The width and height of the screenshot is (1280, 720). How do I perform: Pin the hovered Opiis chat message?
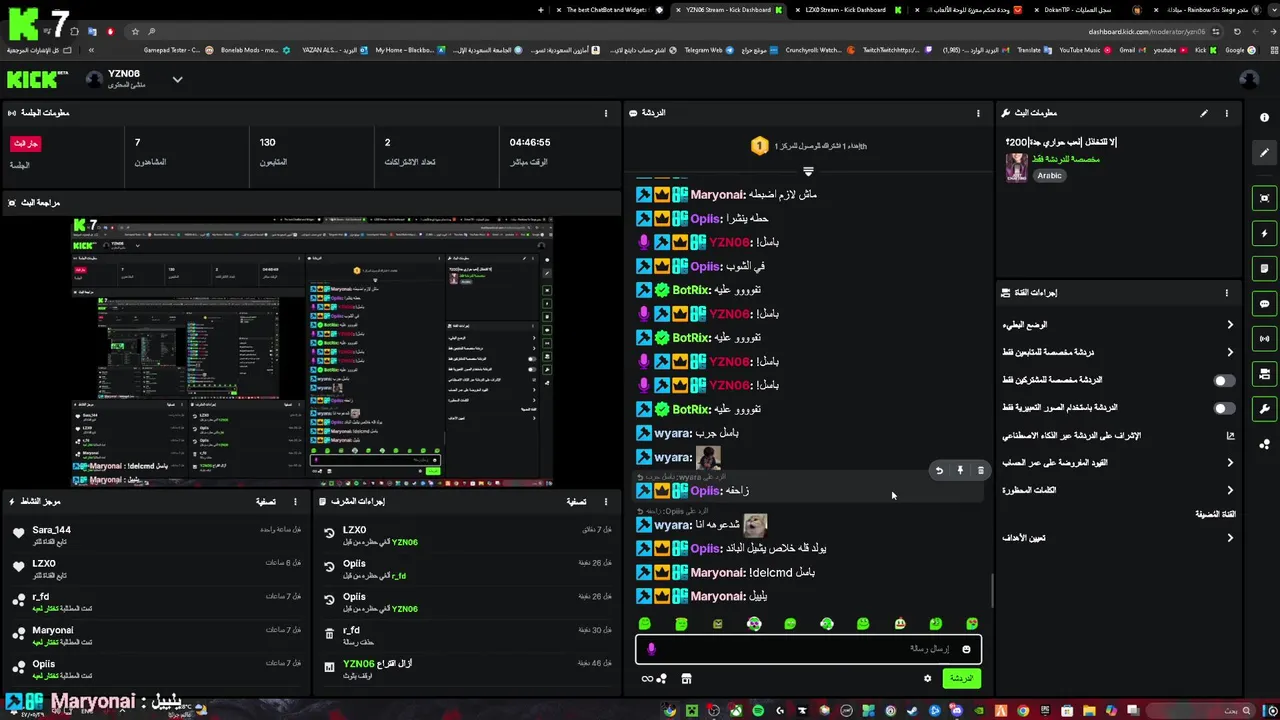point(960,470)
